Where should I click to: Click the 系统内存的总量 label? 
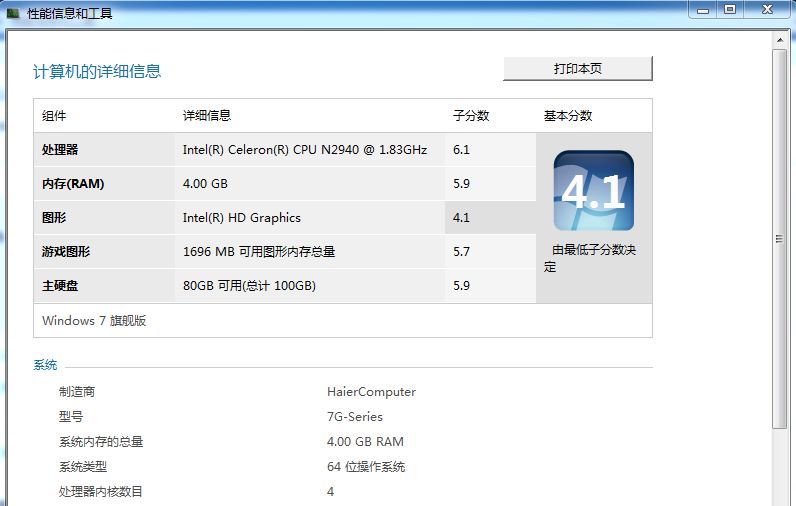click(x=101, y=442)
